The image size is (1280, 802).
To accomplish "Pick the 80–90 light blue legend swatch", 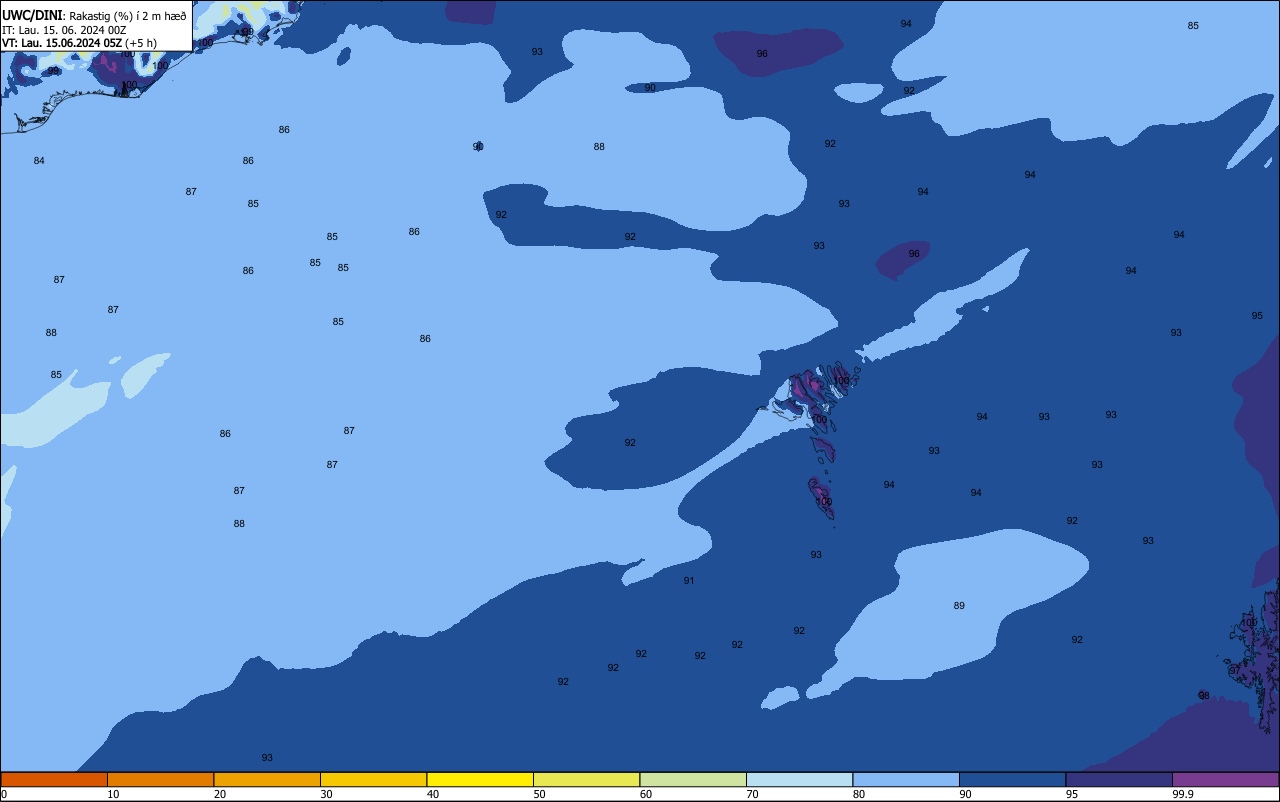I will pos(906,779).
